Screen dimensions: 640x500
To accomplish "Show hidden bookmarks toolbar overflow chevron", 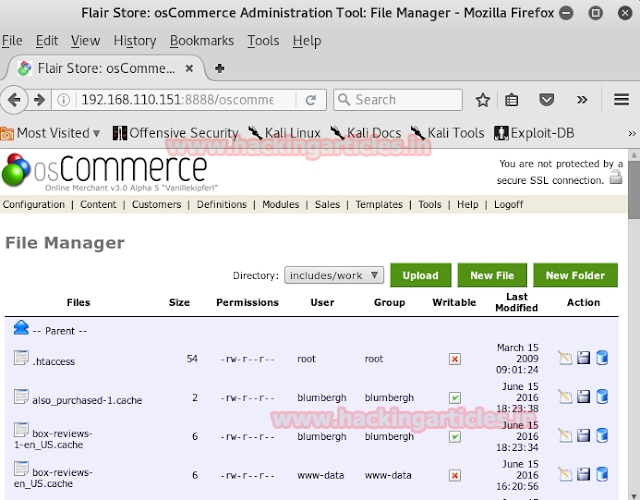I will (632, 133).
